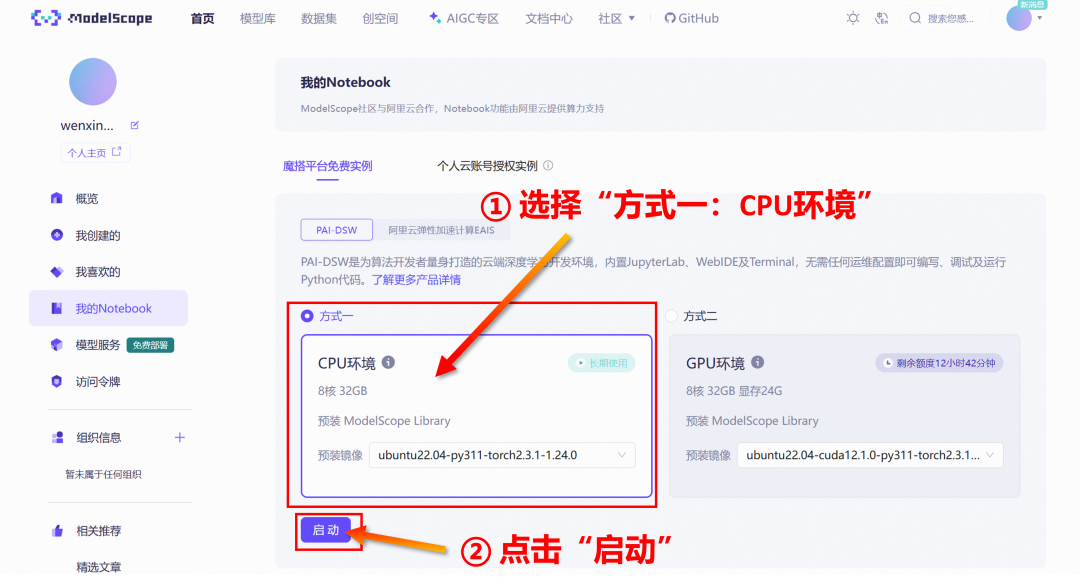This screenshot has height=587, width=1080.
Task: Click info icon next to 个人云账号授权实例
Action: point(548,165)
